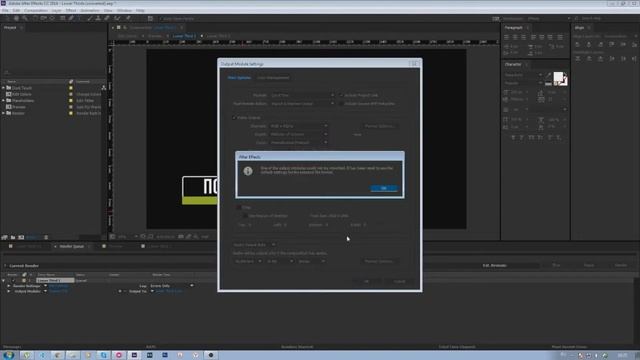
Task: Open the Post-Render Action dropdown
Action: [302, 104]
